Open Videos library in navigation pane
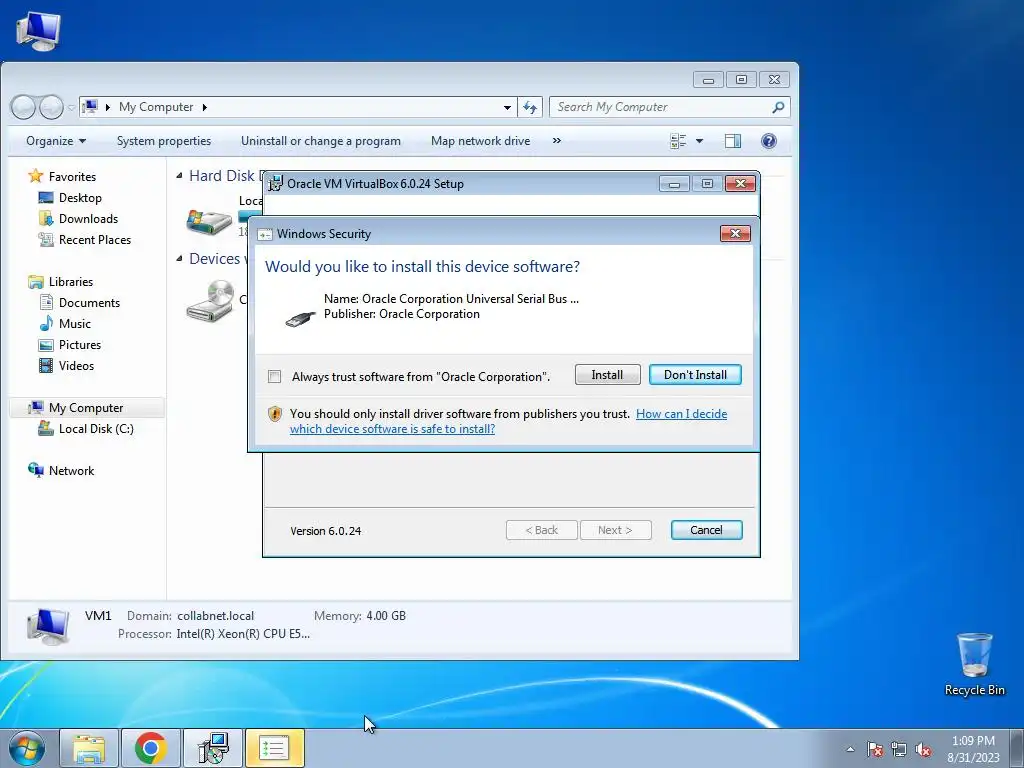The height and width of the screenshot is (768, 1024). coord(76,366)
